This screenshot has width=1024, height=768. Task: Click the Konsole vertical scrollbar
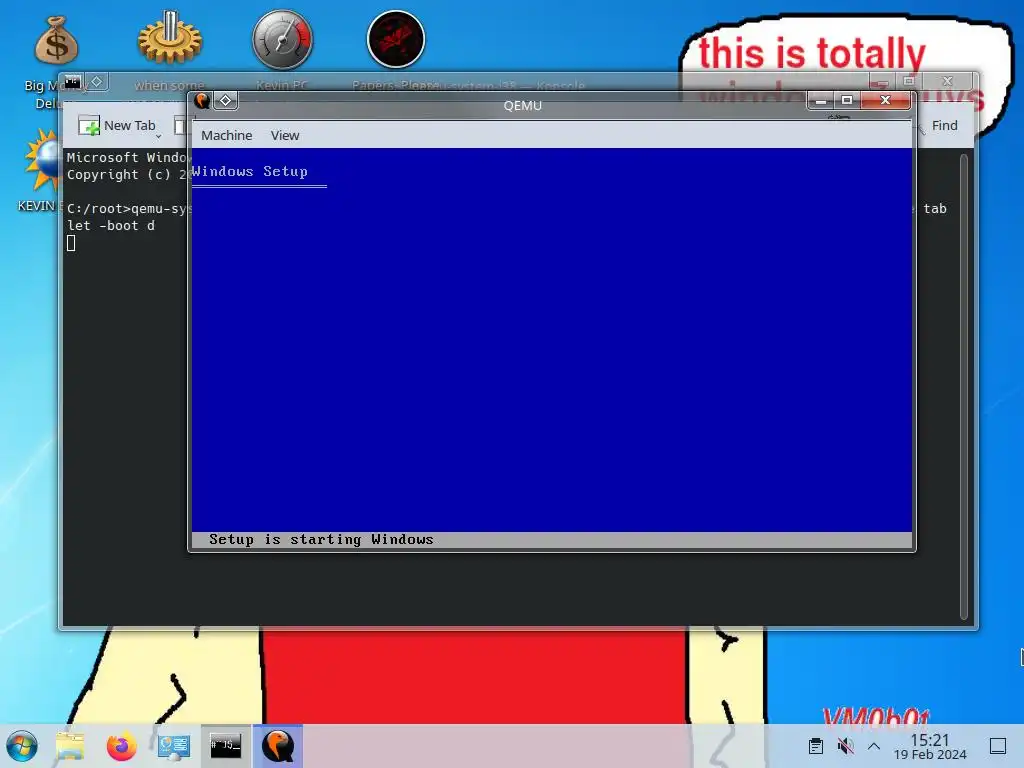964,387
